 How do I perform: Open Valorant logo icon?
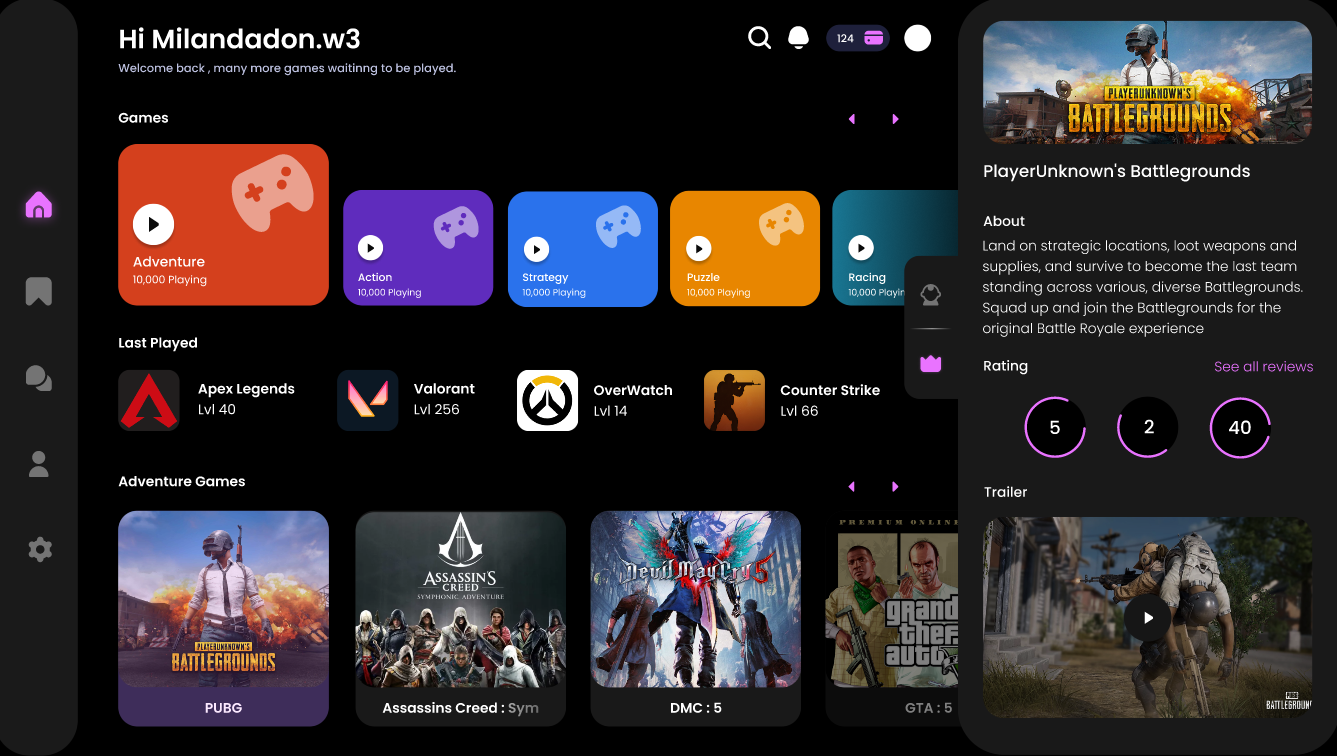[x=367, y=400]
